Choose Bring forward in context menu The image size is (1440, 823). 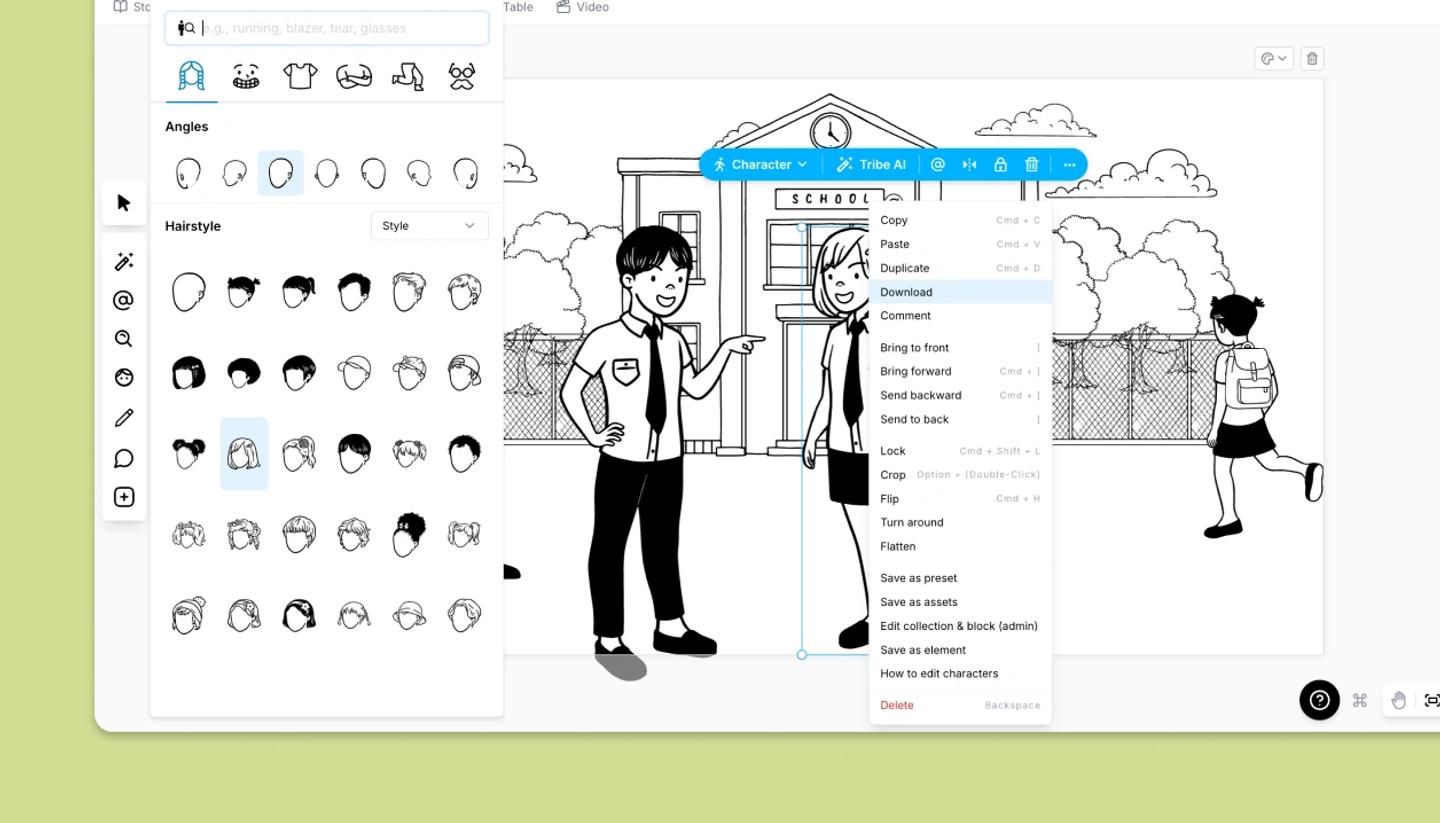[x=960, y=371]
